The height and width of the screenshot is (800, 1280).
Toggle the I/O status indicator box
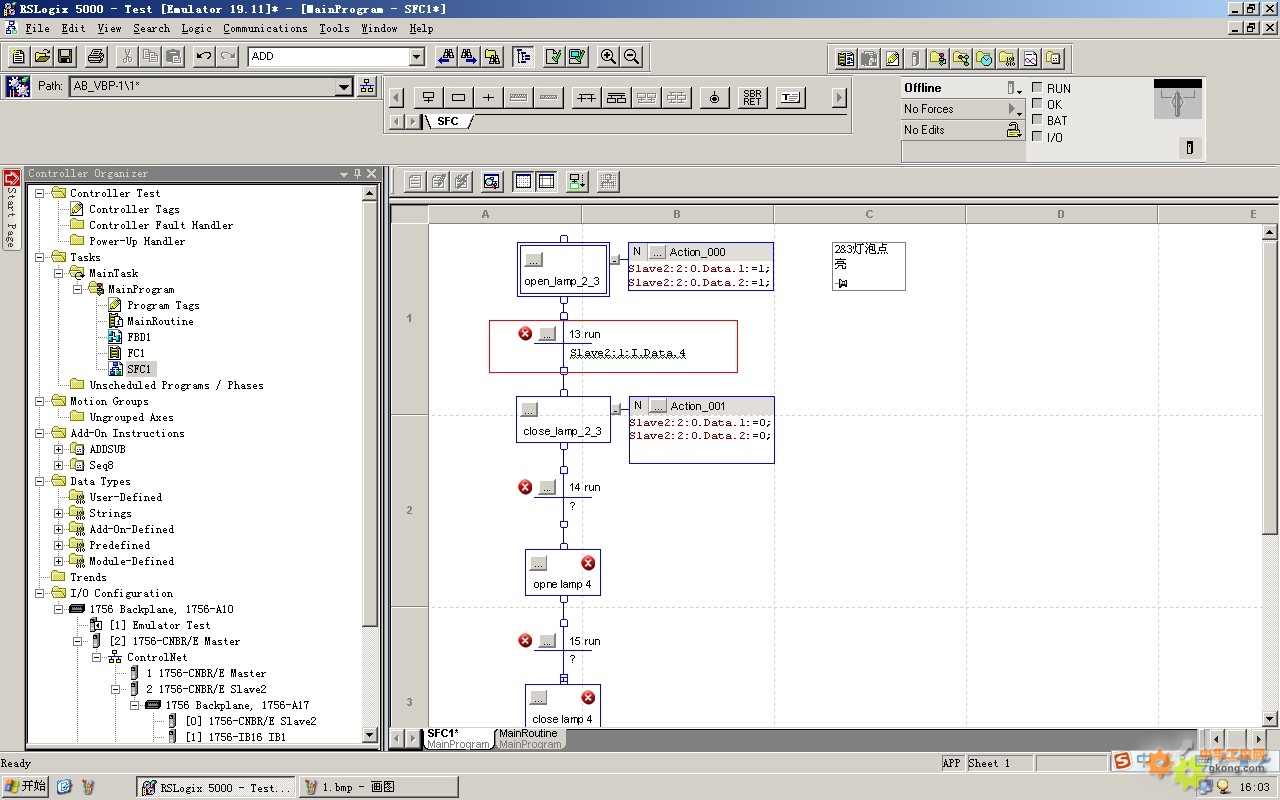pyautogui.click(x=1037, y=137)
